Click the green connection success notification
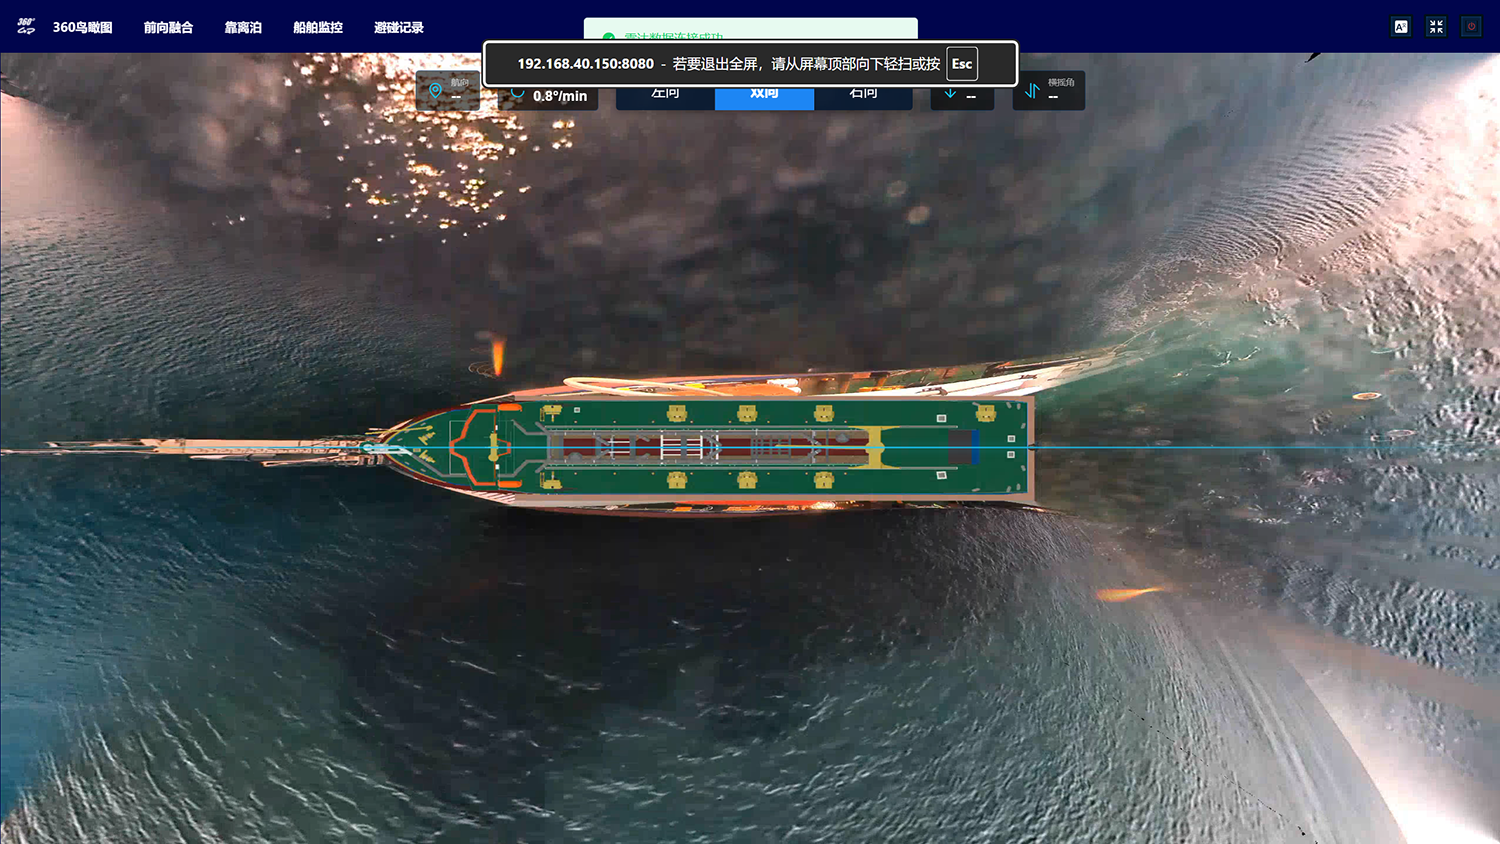The width and height of the screenshot is (1500, 844). 751,30
